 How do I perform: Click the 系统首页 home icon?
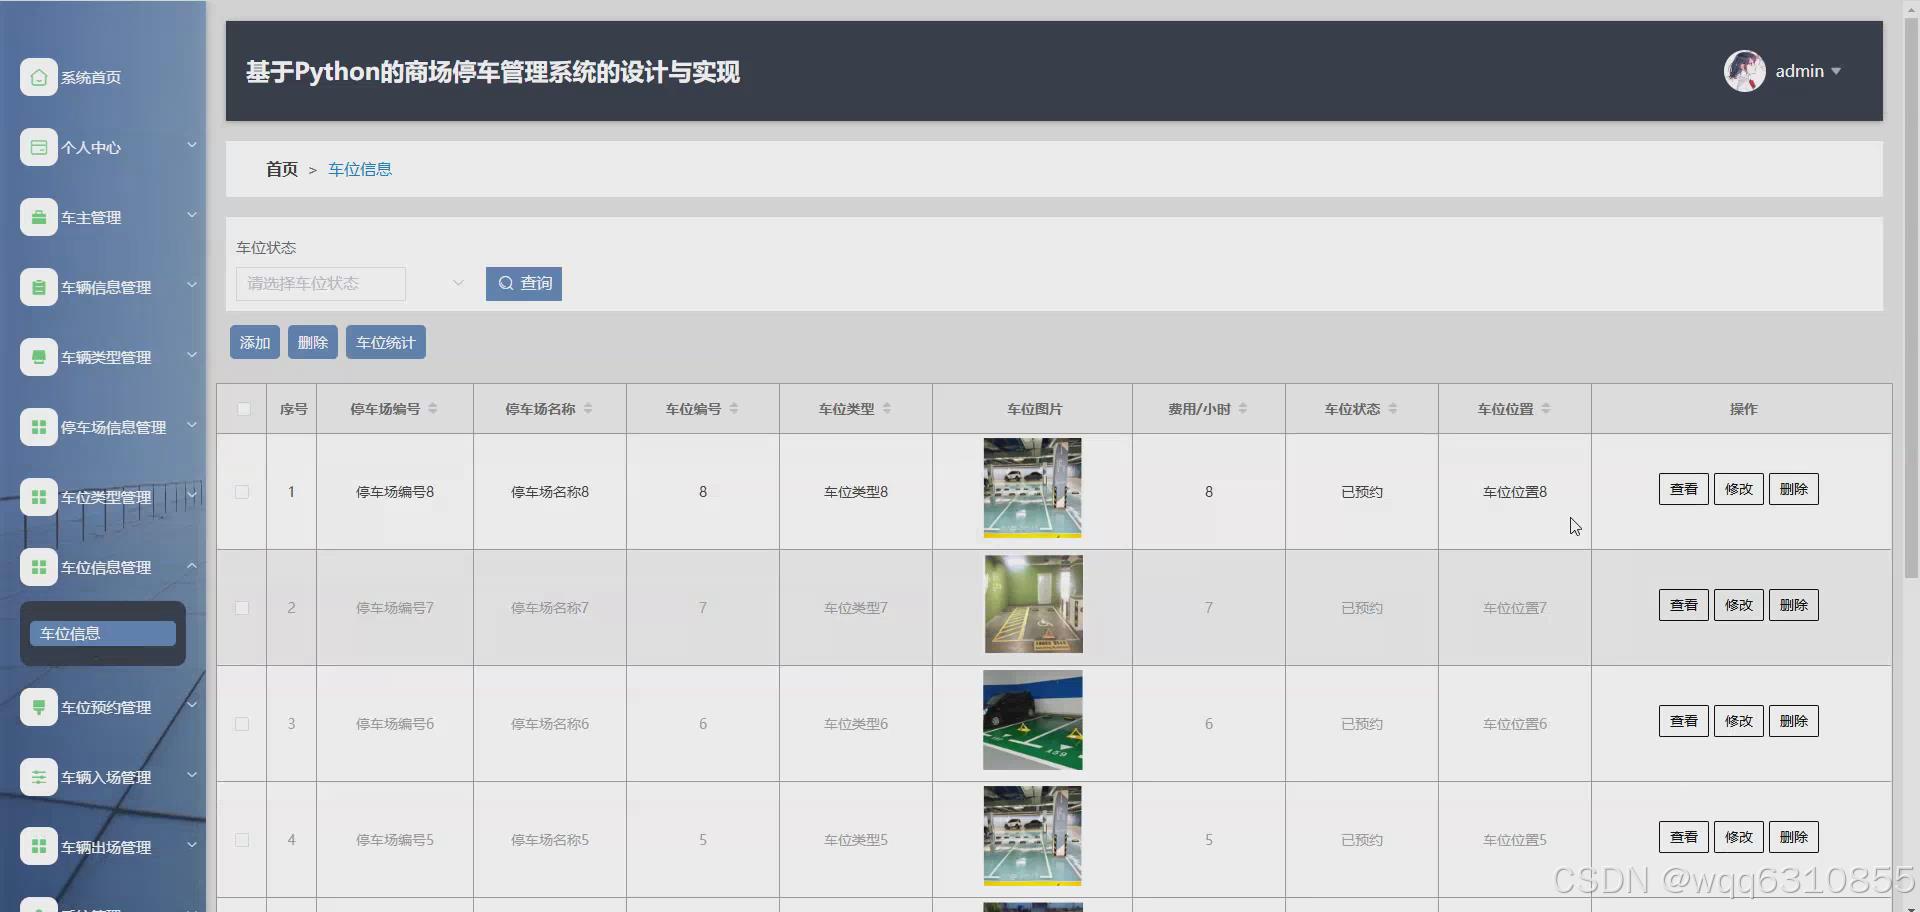(x=38, y=77)
